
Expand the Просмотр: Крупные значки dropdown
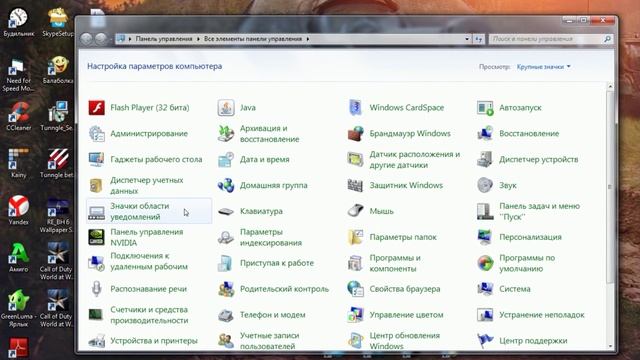pos(543,67)
